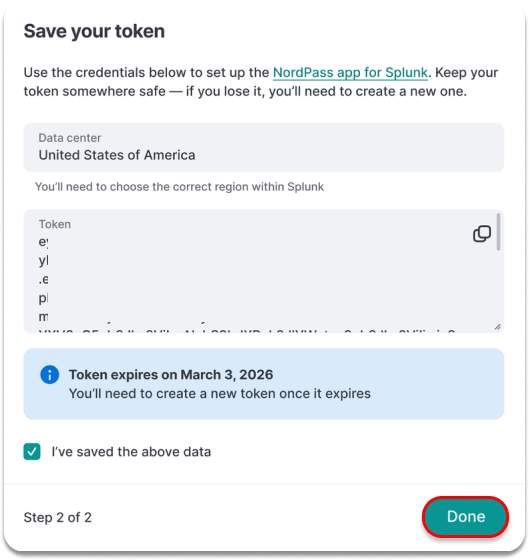
Task: Open the NordPass app for Splunk link
Action: coord(350,72)
